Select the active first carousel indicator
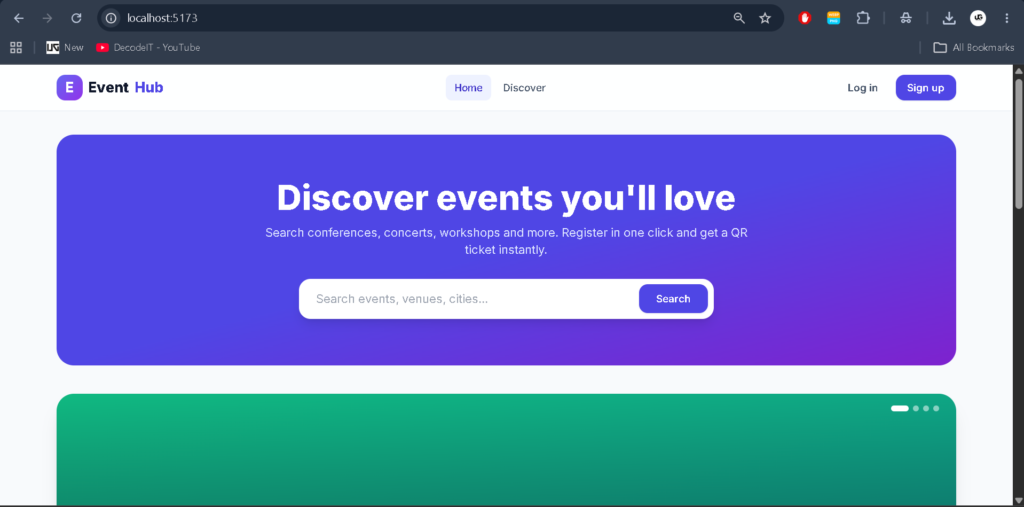Screen dimensions: 1024x507 [899, 408]
